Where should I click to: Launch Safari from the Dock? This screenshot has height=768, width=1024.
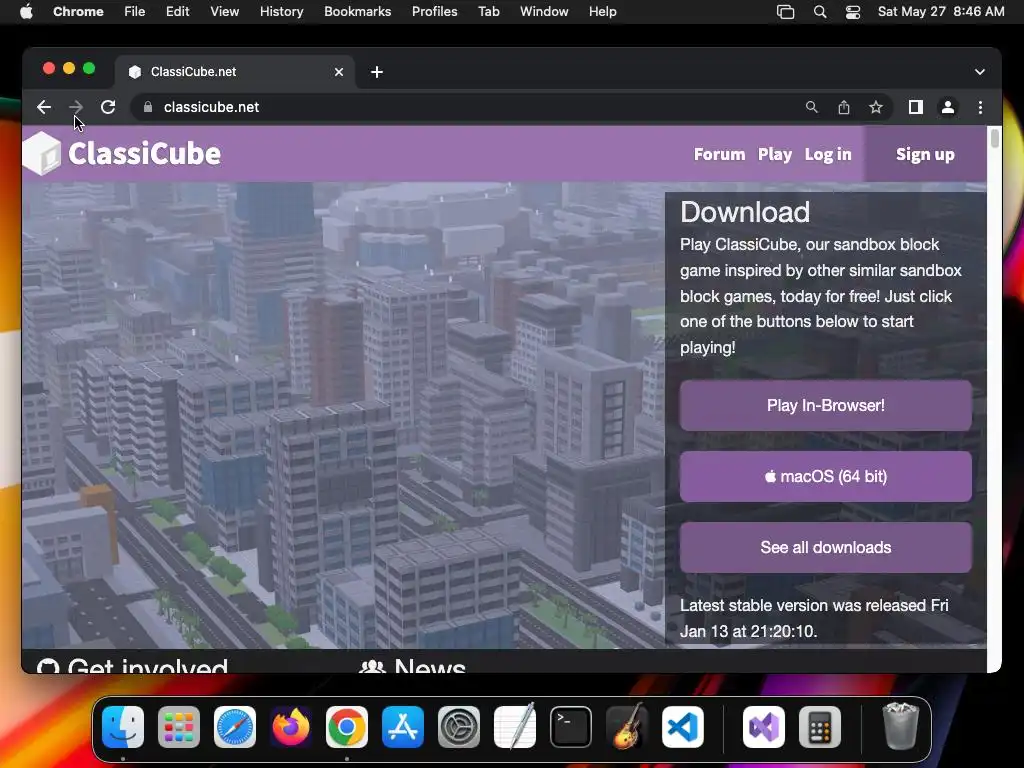coord(235,727)
